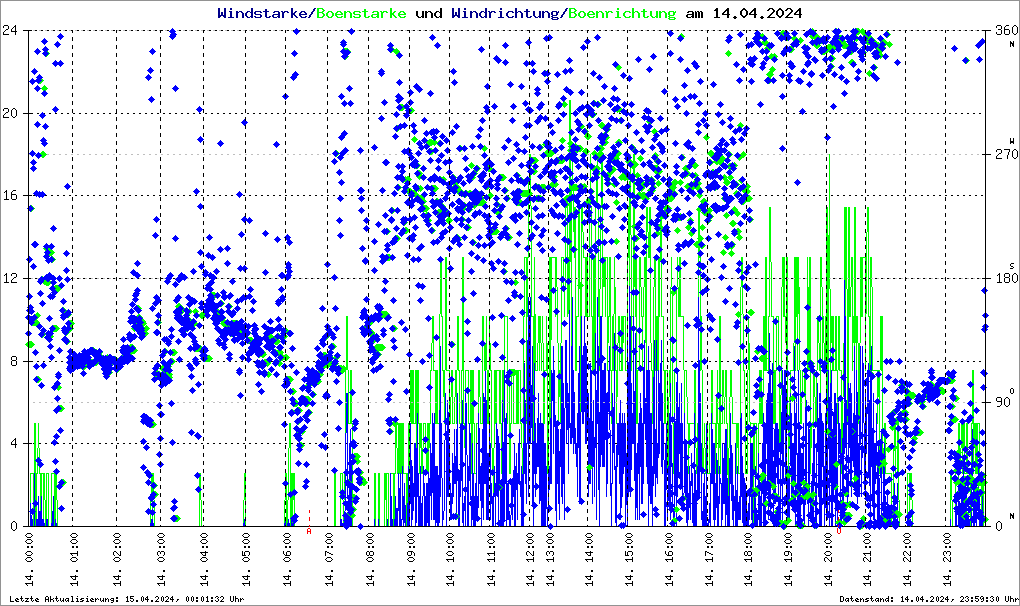Click the red sunset marker labeled U
Image resolution: width=1020 pixels, height=606 pixels.
click(x=839, y=531)
